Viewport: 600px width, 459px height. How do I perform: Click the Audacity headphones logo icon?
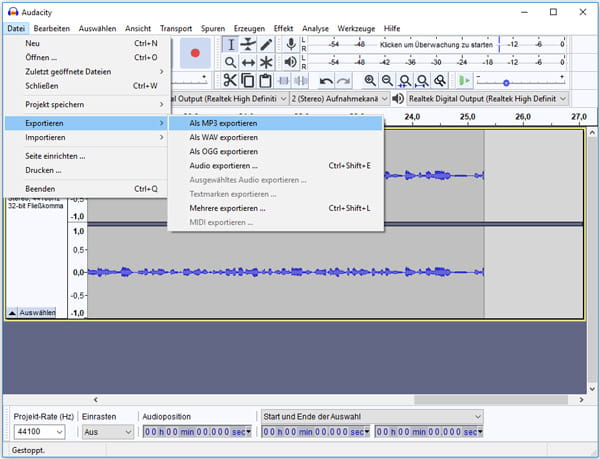click(x=13, y=12)
